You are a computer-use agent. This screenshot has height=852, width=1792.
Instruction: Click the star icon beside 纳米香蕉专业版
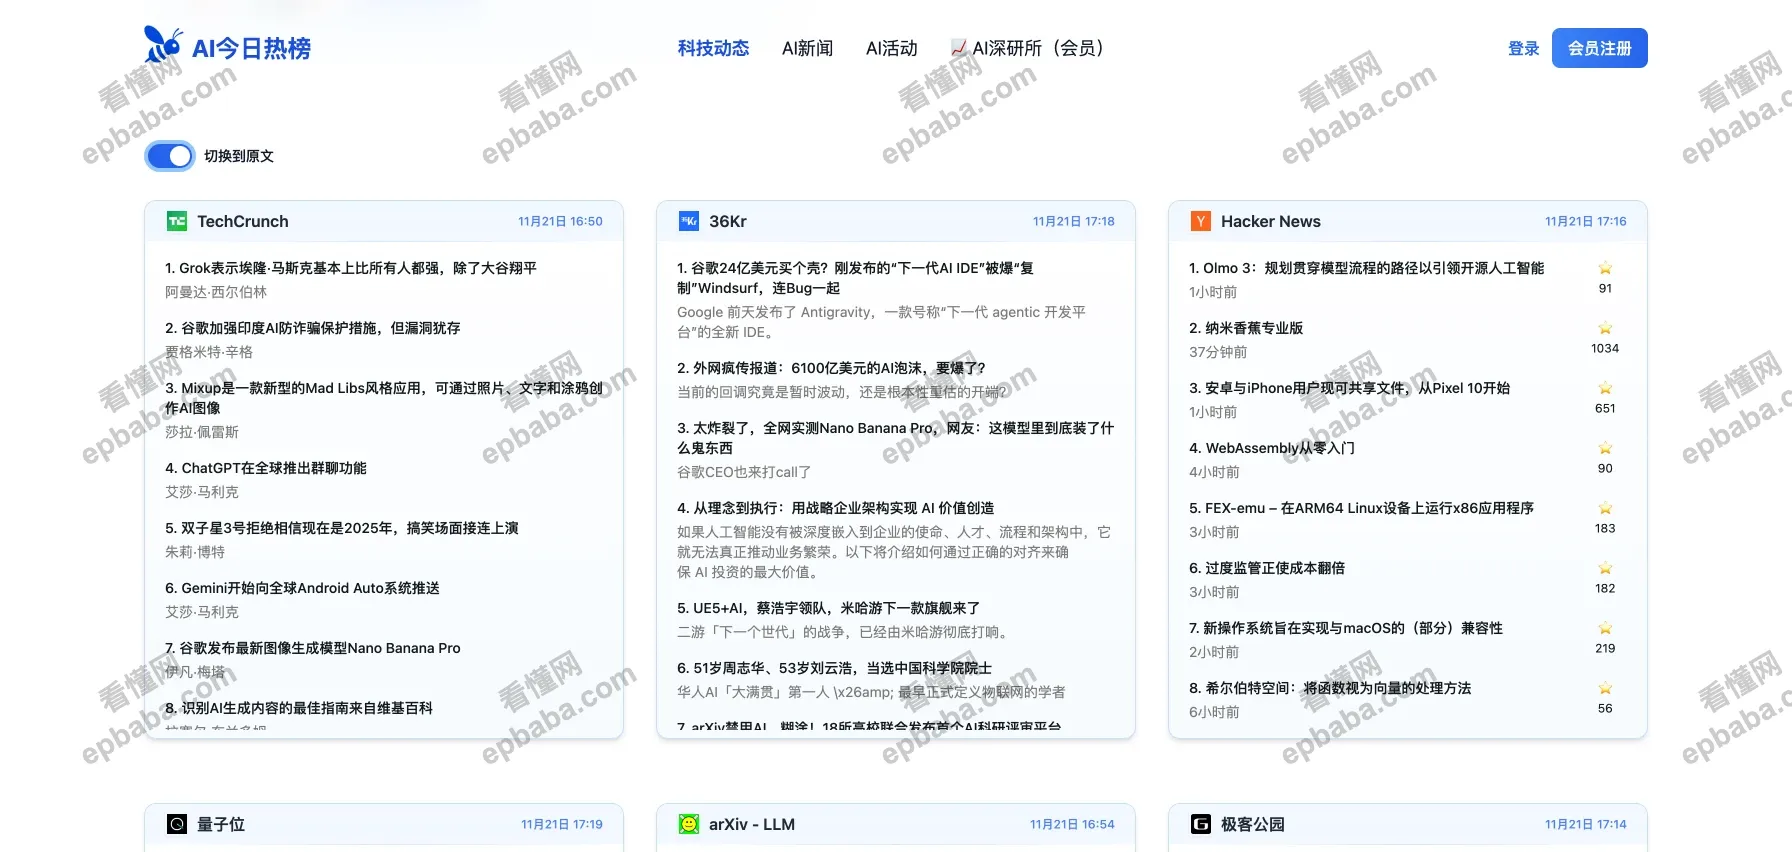[x=1605, y=328]
